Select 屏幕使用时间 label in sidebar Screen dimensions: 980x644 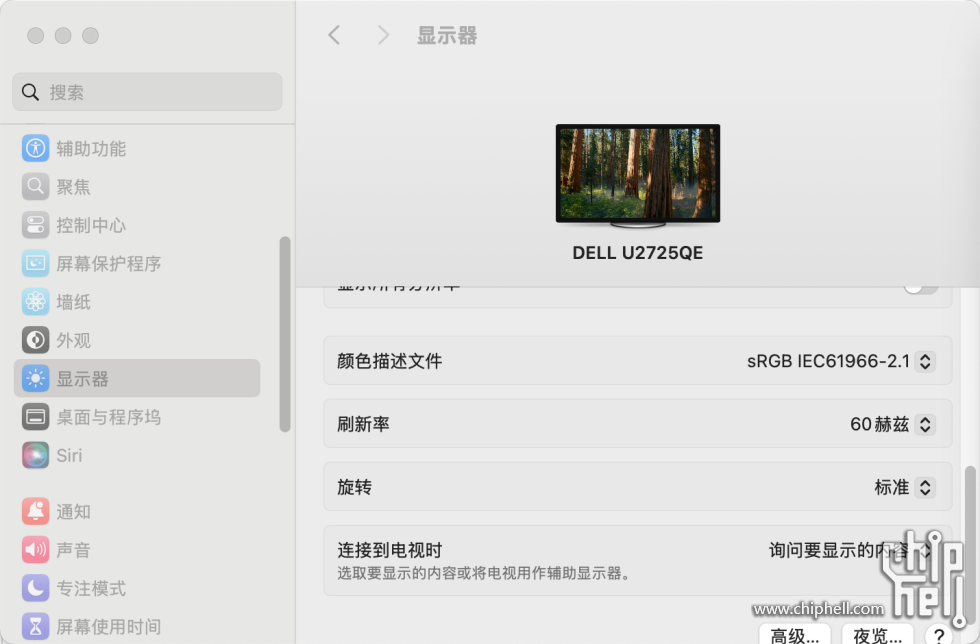pos(109,627)
